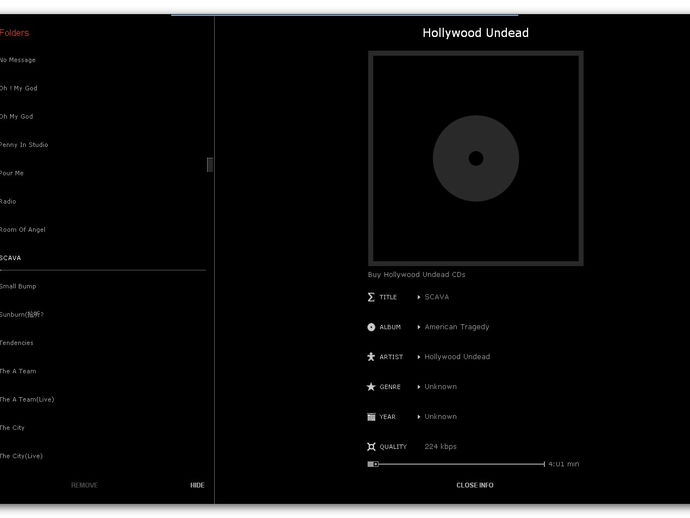Select The City track
Image resolution: width=690 pixels, height=518 pixels.
tap(12, 427)
